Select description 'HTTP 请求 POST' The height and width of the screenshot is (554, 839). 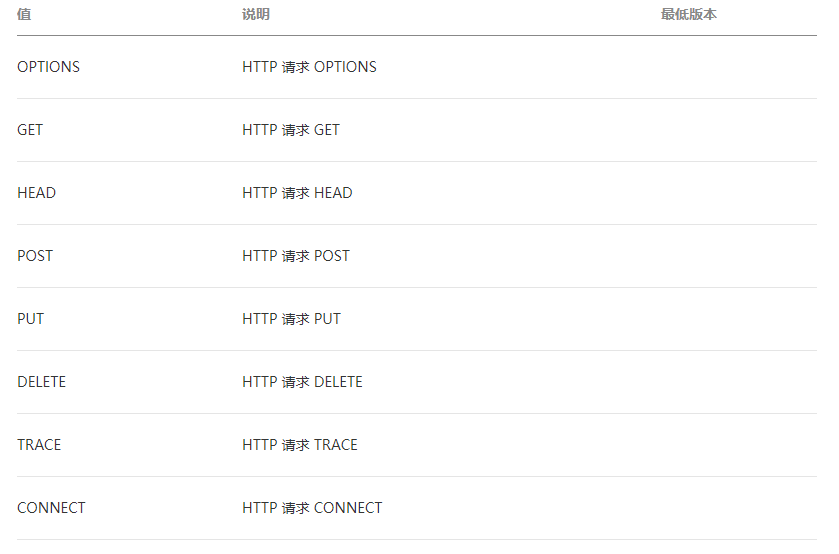296,256
